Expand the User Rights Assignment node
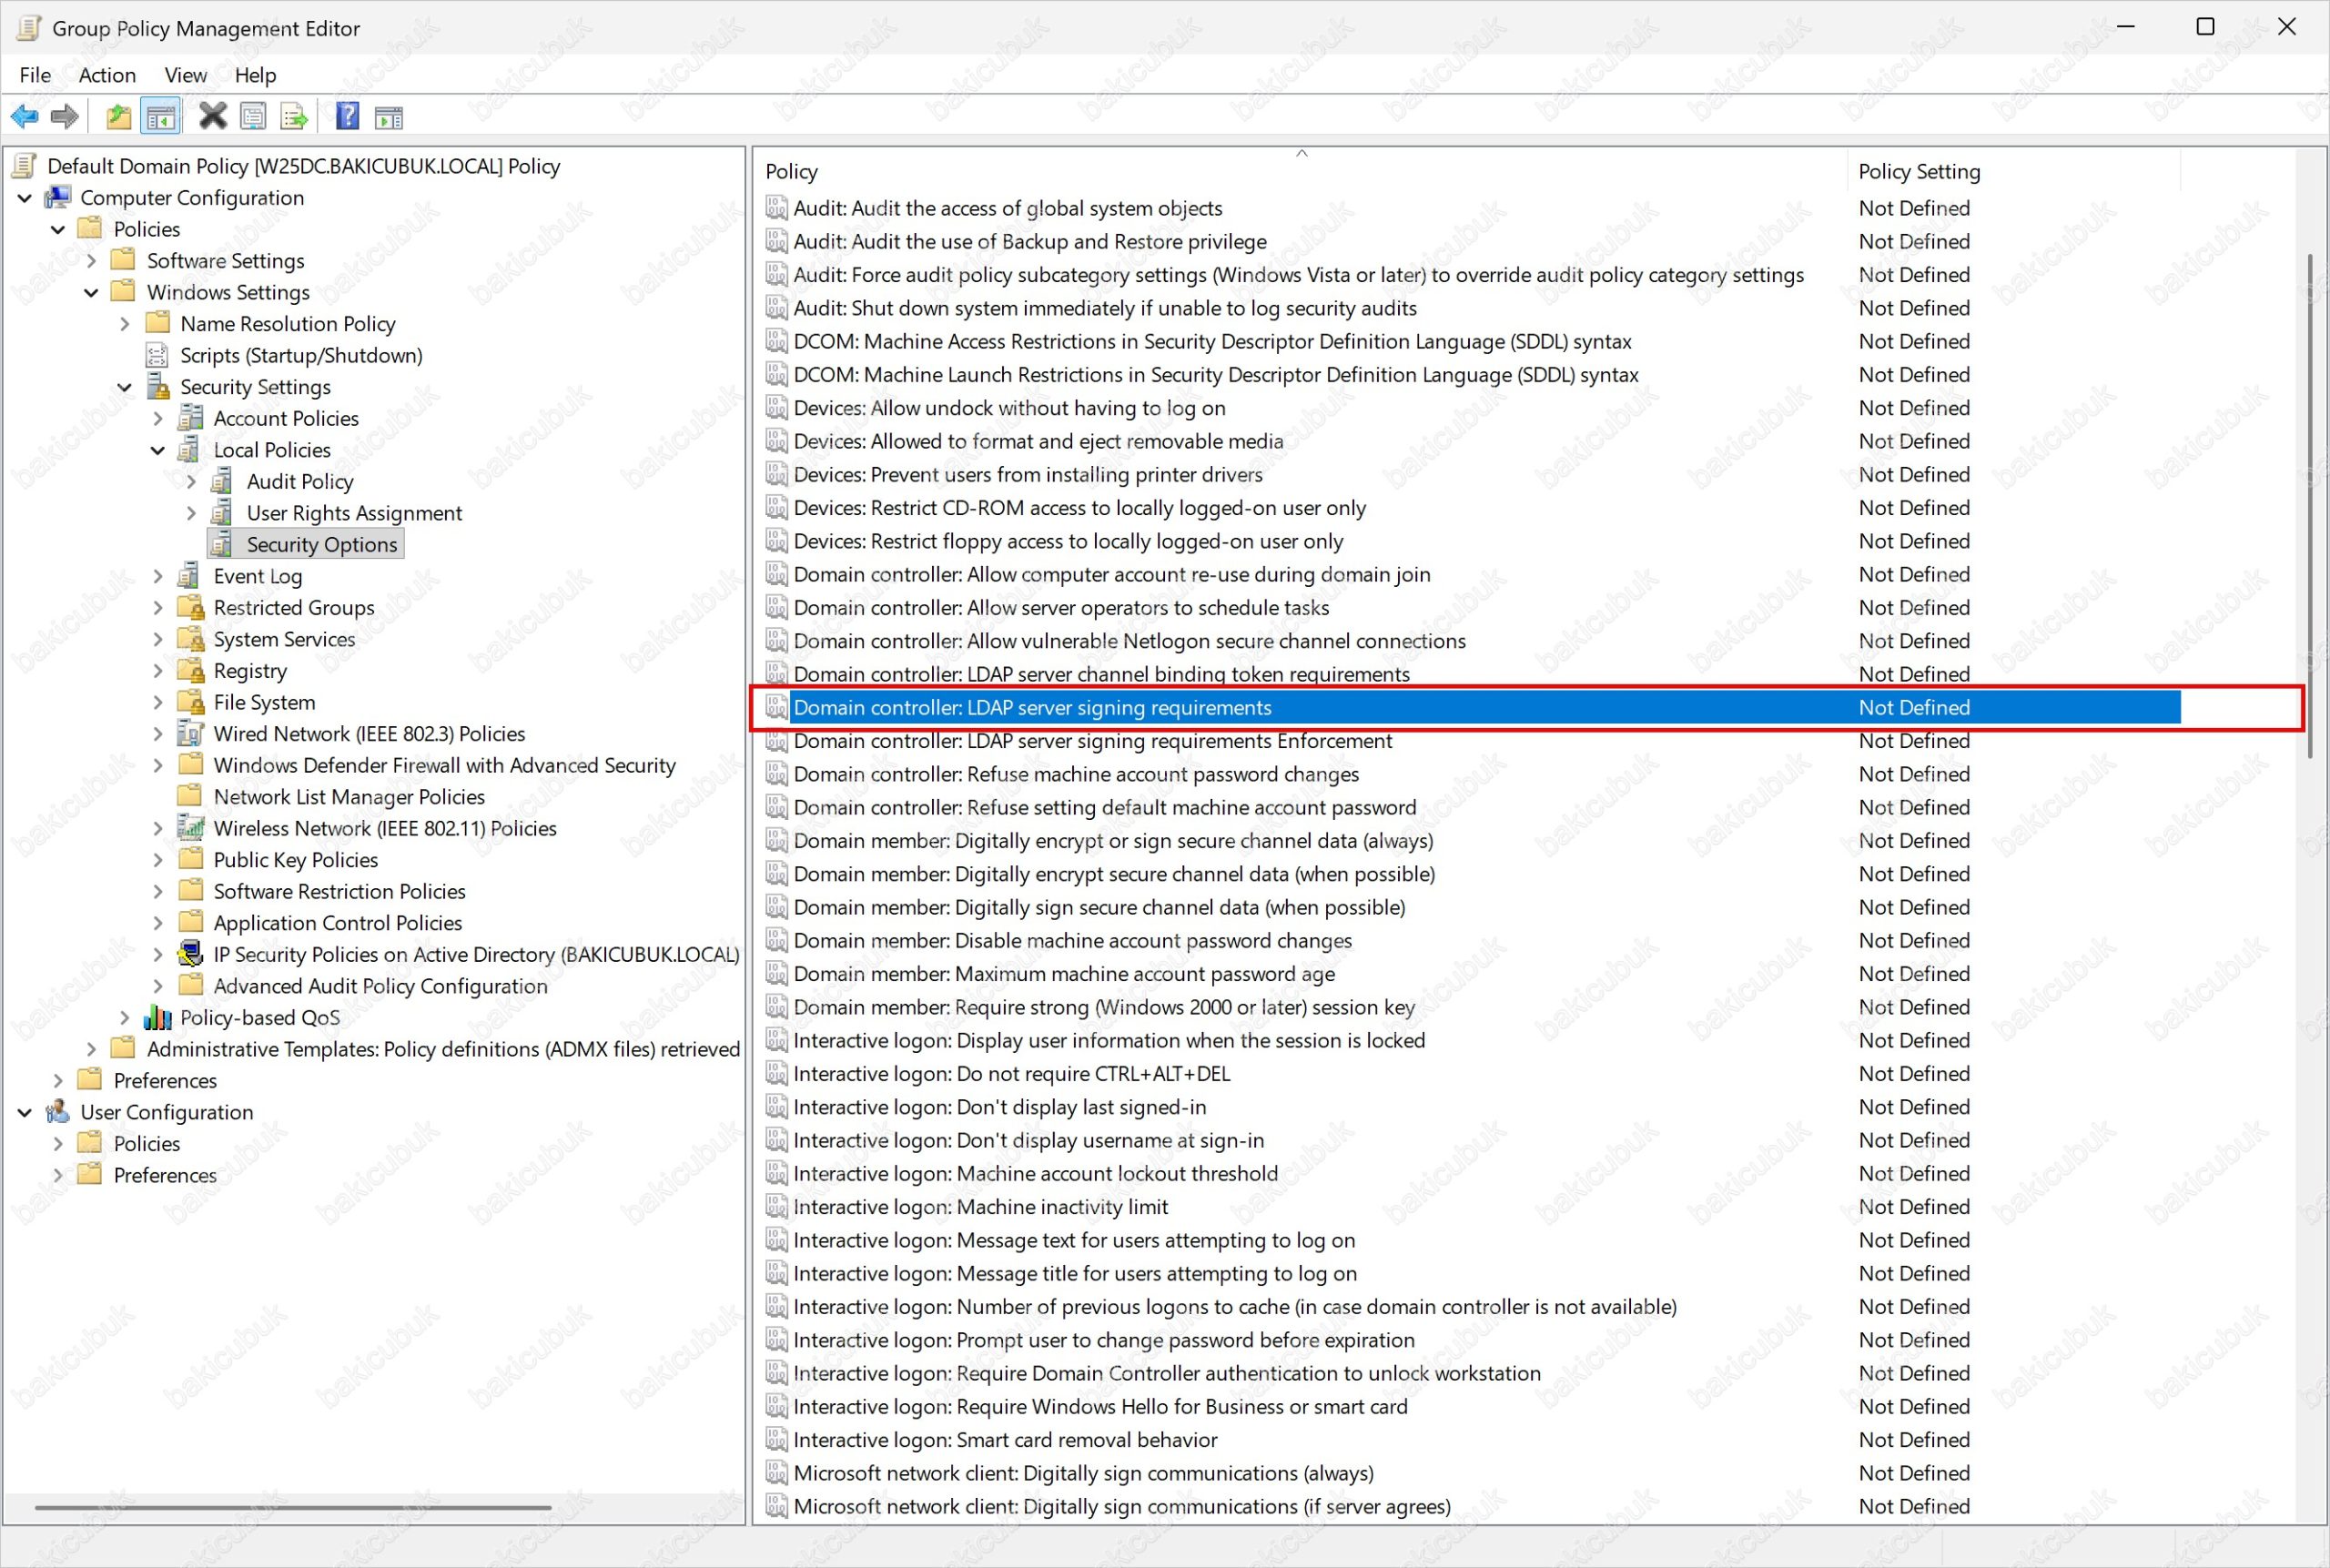 tap(191, 513)
